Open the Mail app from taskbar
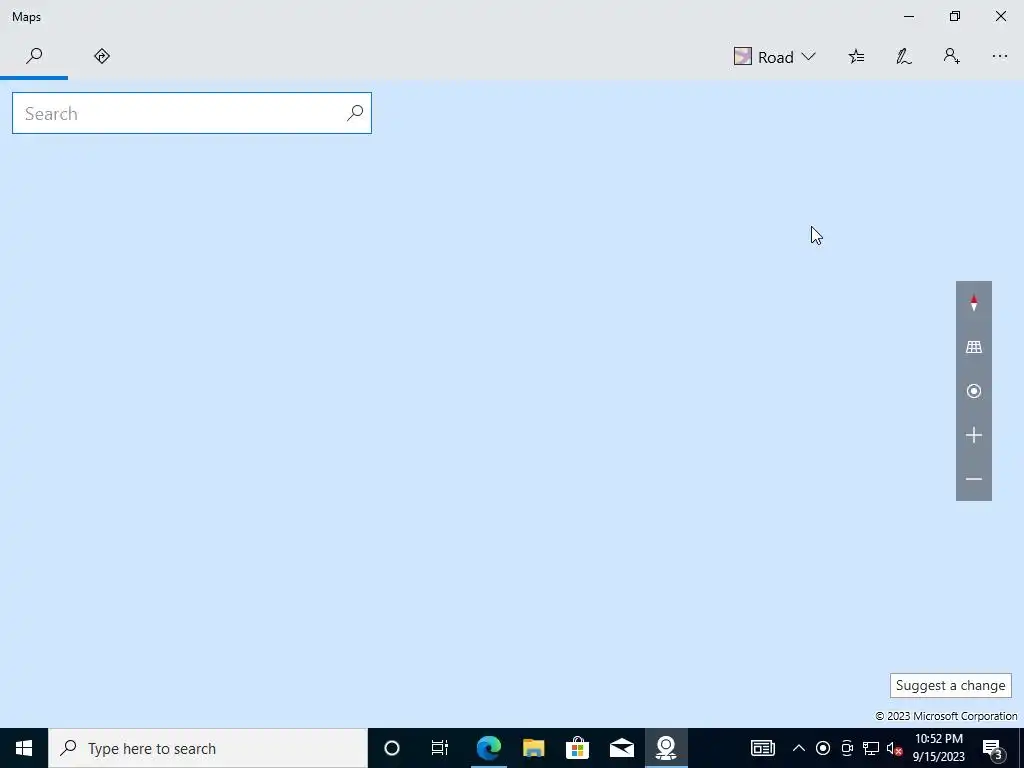This screenshot has height=768, width=1024. click(622, 748)
